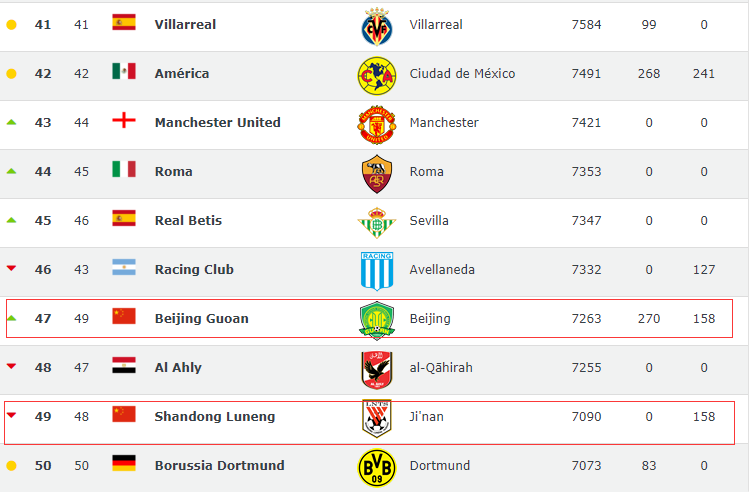Open the Manchester United team link
The image size is (749, 492).
[218, 122]
